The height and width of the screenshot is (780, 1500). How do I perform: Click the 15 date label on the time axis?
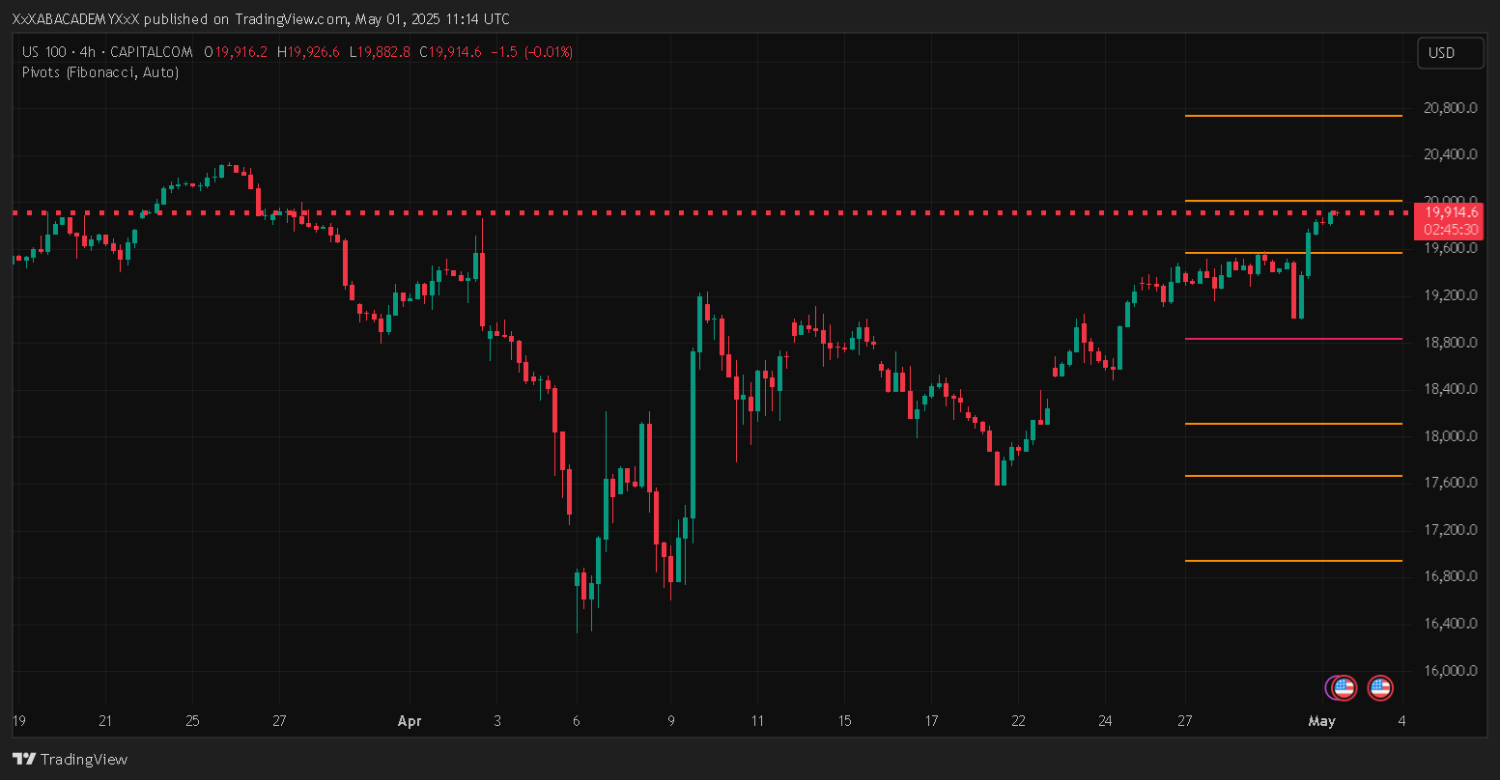(845, 721)
